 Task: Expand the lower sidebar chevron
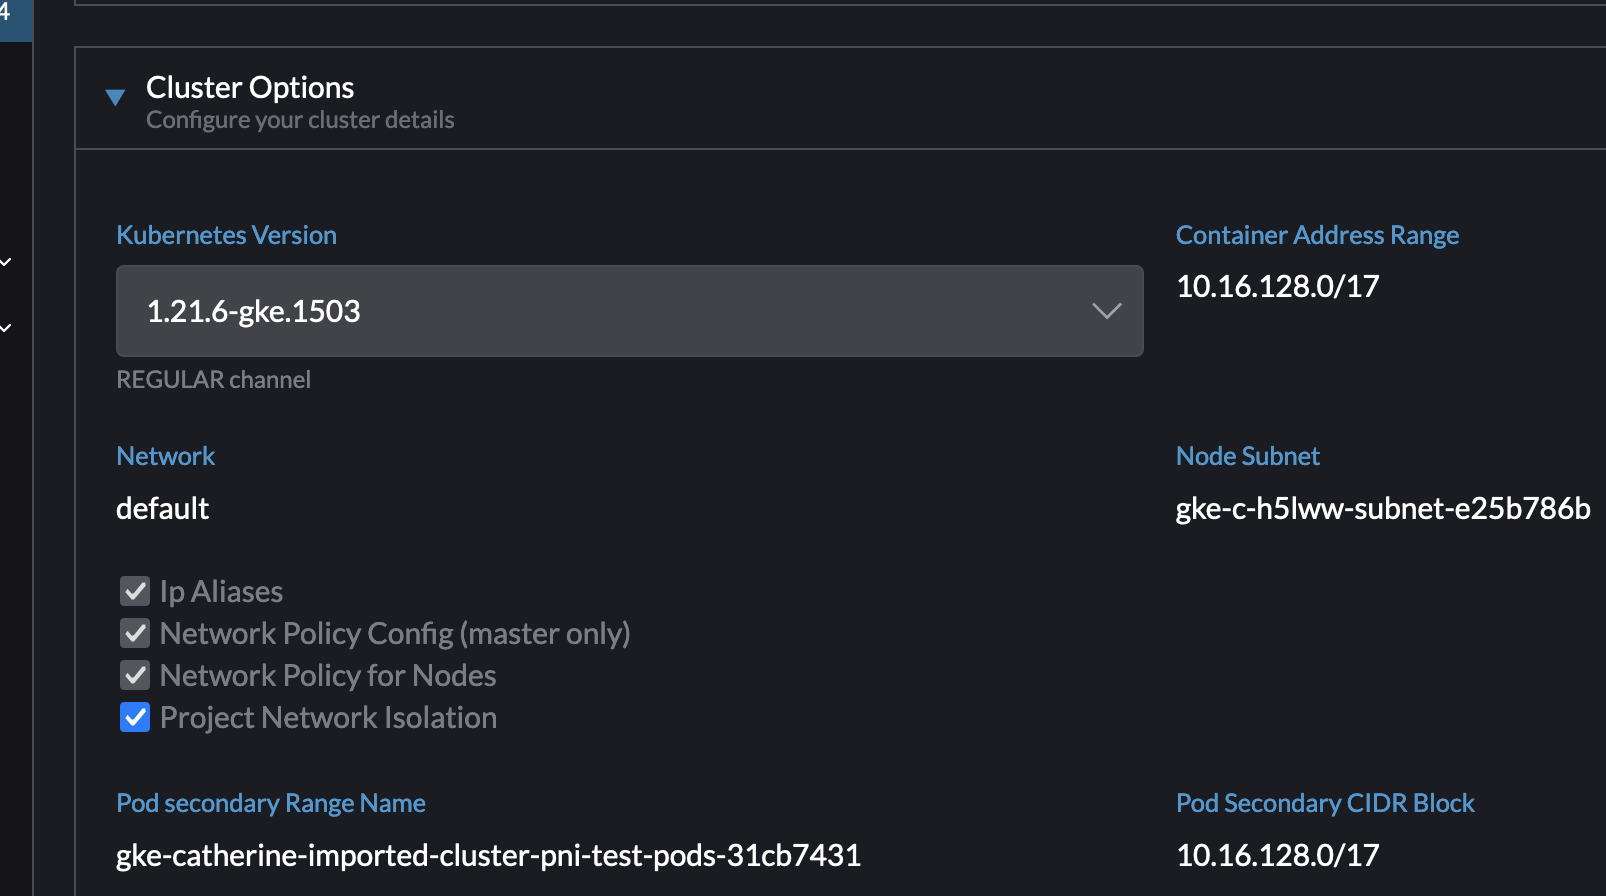point(7,327)
